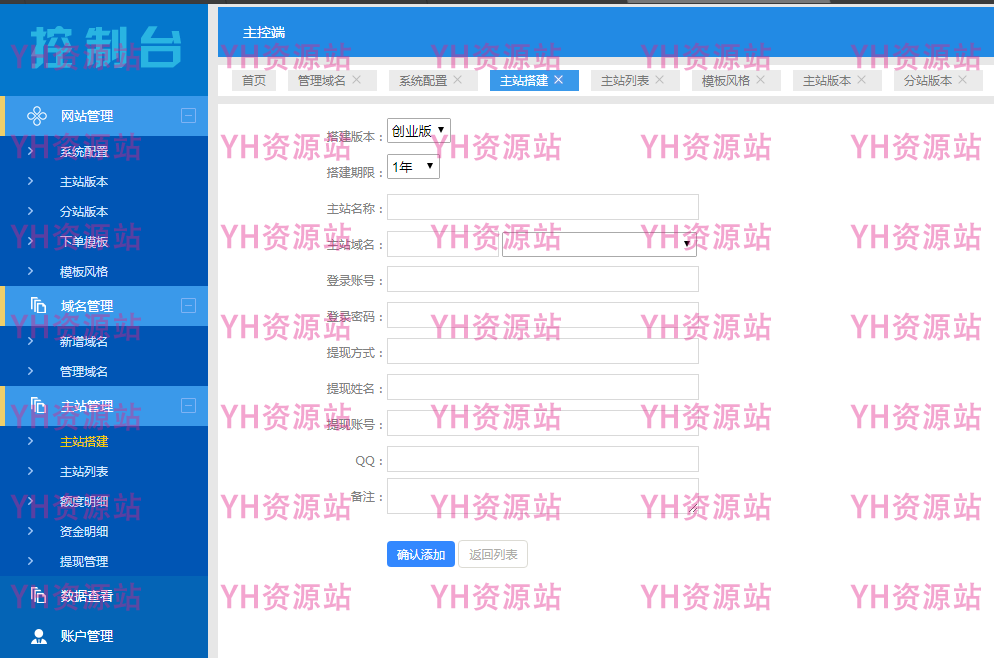Viewport: 994px width, 658px height.
Task: Collapse the 网站管理 menu section
Action: 188,116
